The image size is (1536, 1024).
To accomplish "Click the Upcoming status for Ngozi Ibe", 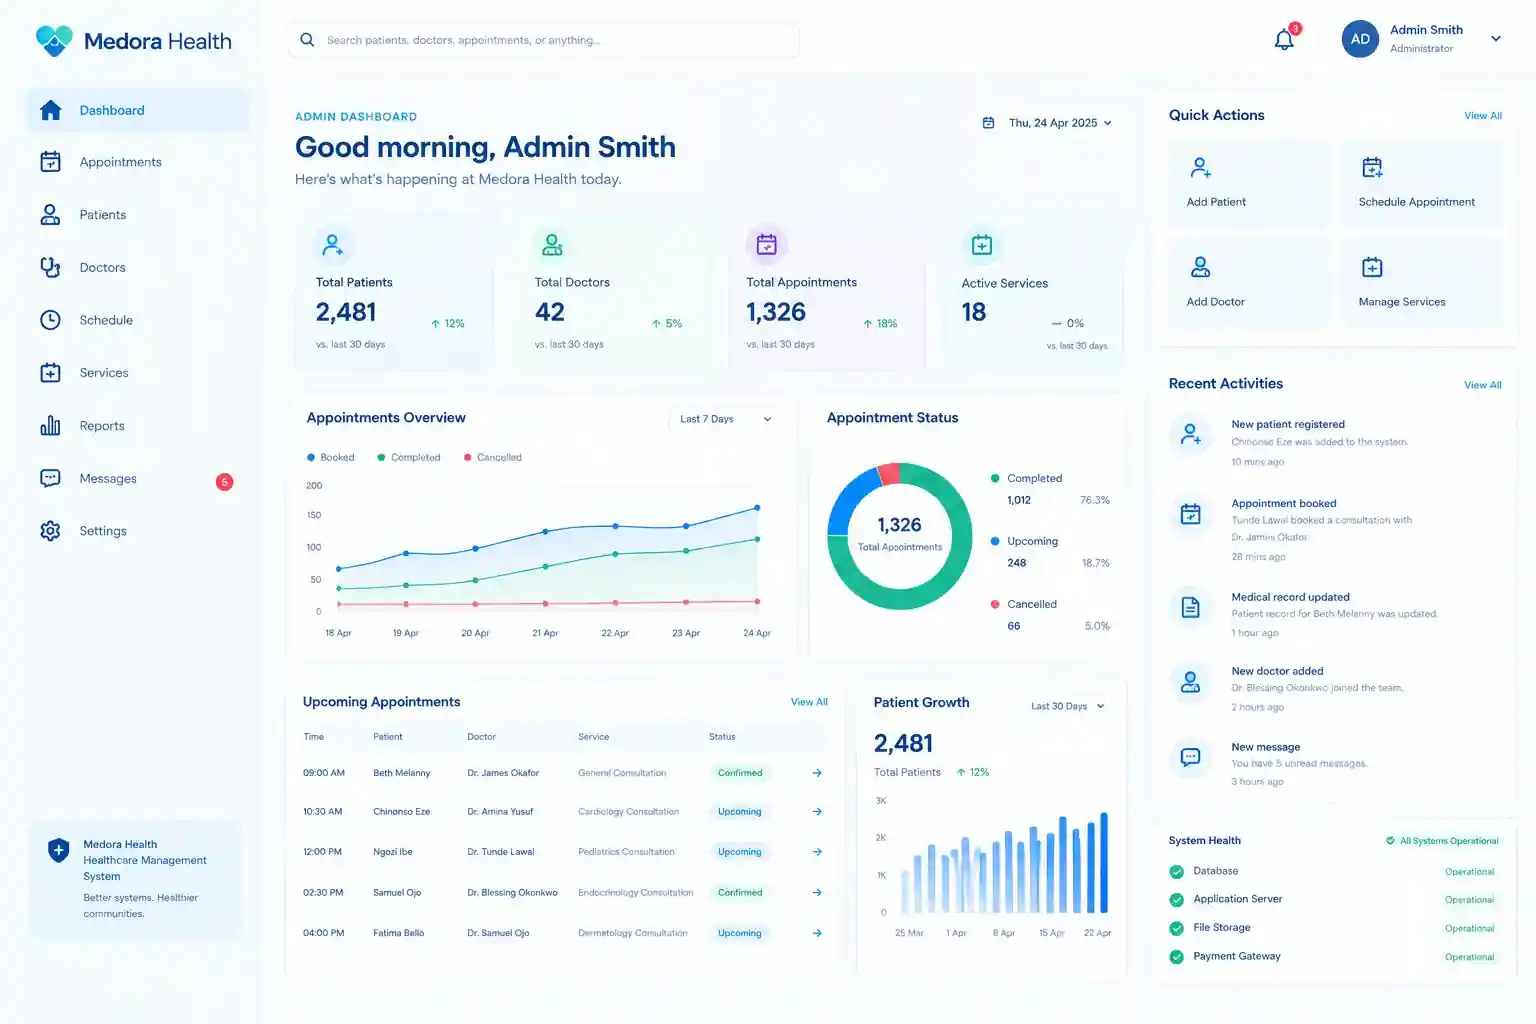I will (x=740, y=852).
